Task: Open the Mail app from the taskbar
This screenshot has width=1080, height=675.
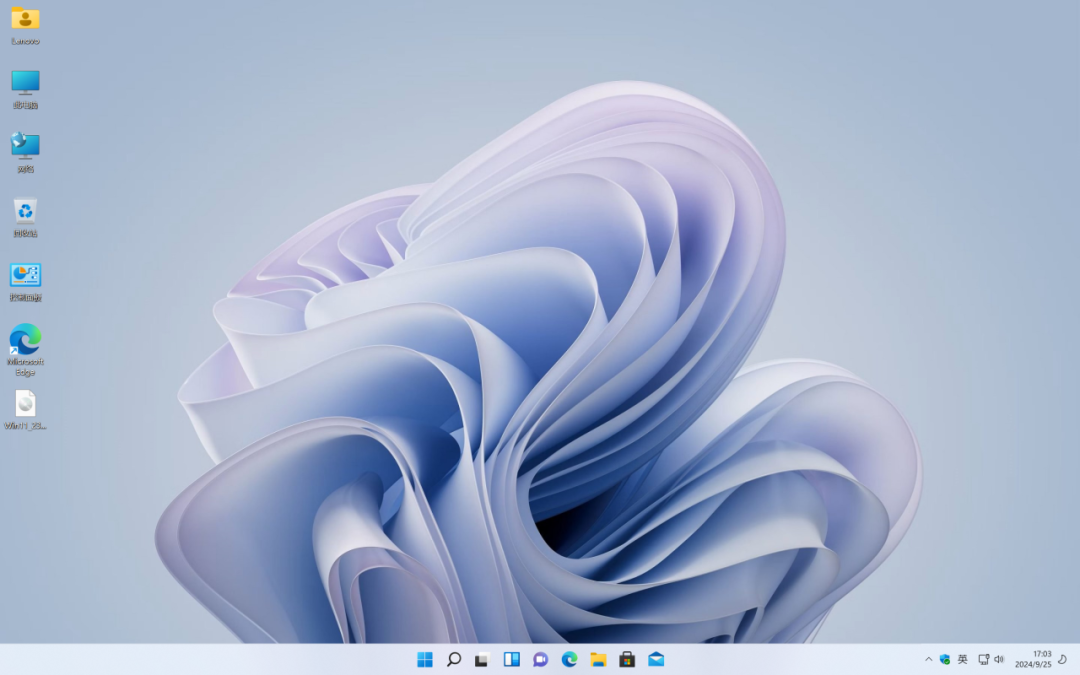Action: coord(656,660)
